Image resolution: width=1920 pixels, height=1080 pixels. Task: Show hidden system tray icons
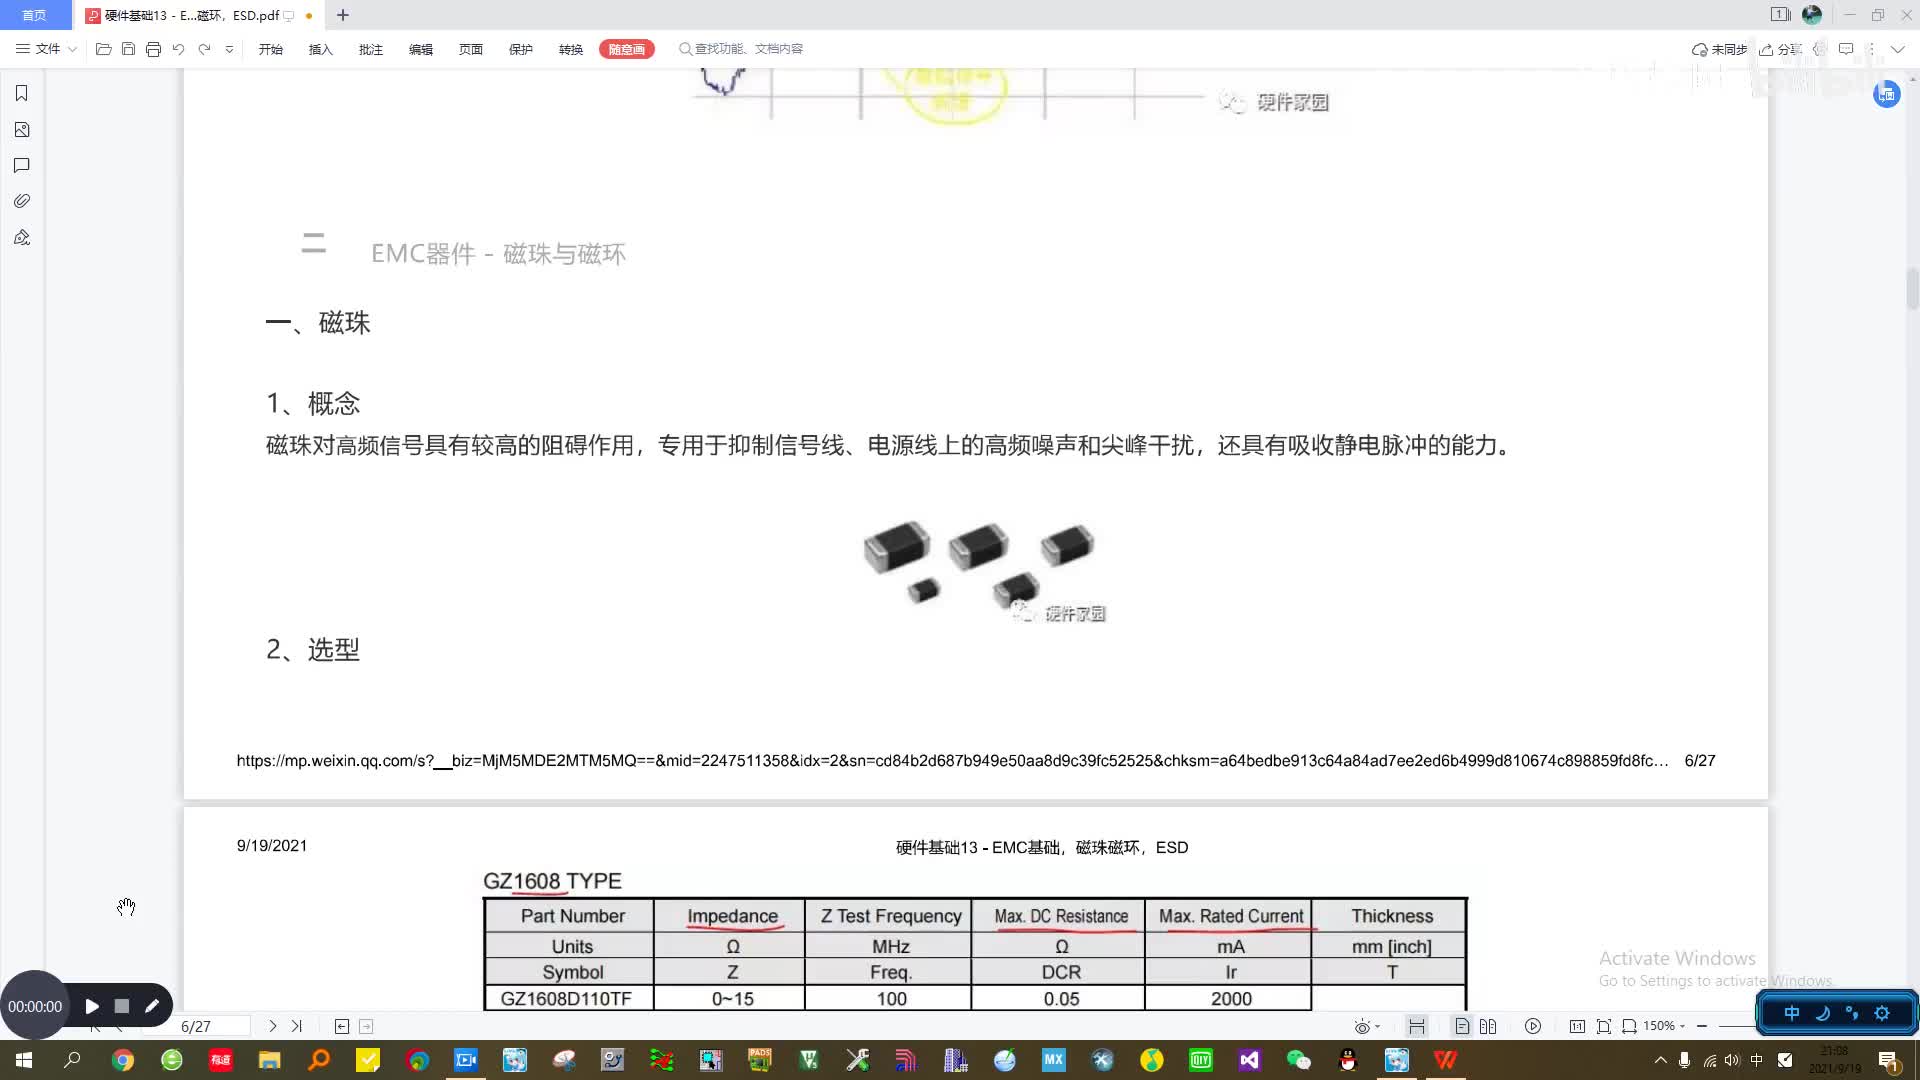[1661, 1060]
